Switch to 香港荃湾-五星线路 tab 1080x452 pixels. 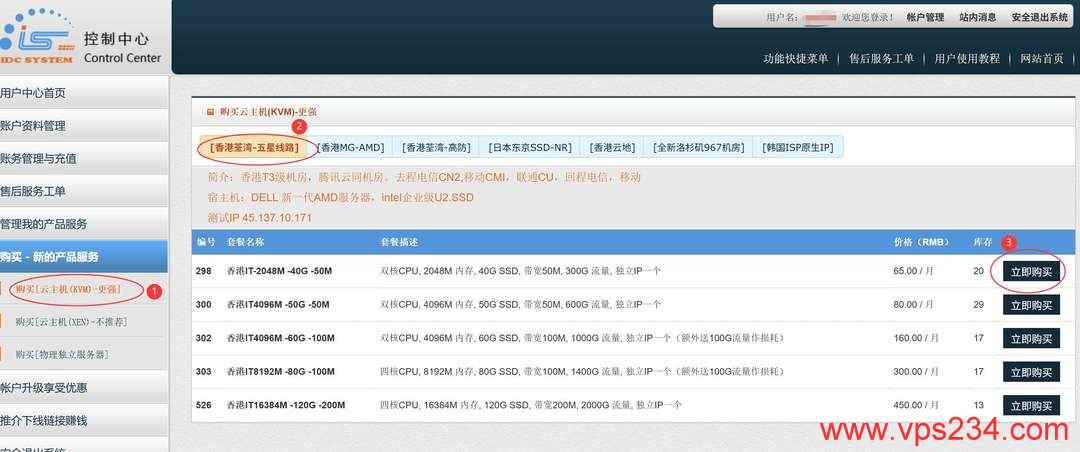click(x=254, y=148)
